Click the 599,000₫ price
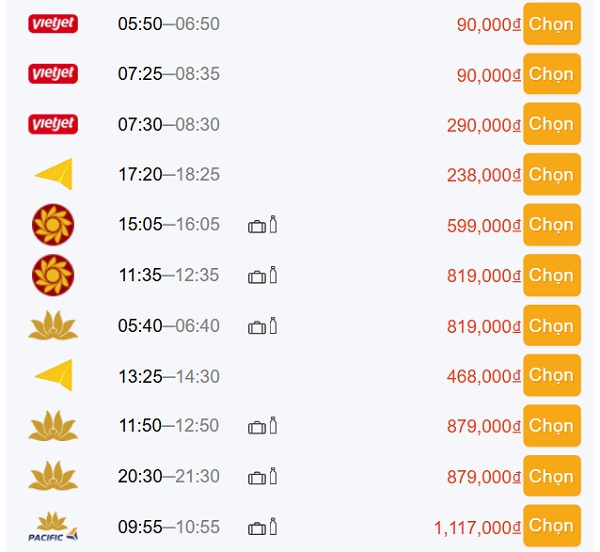This screenshot has height=552, width=600. click(483, 225)
